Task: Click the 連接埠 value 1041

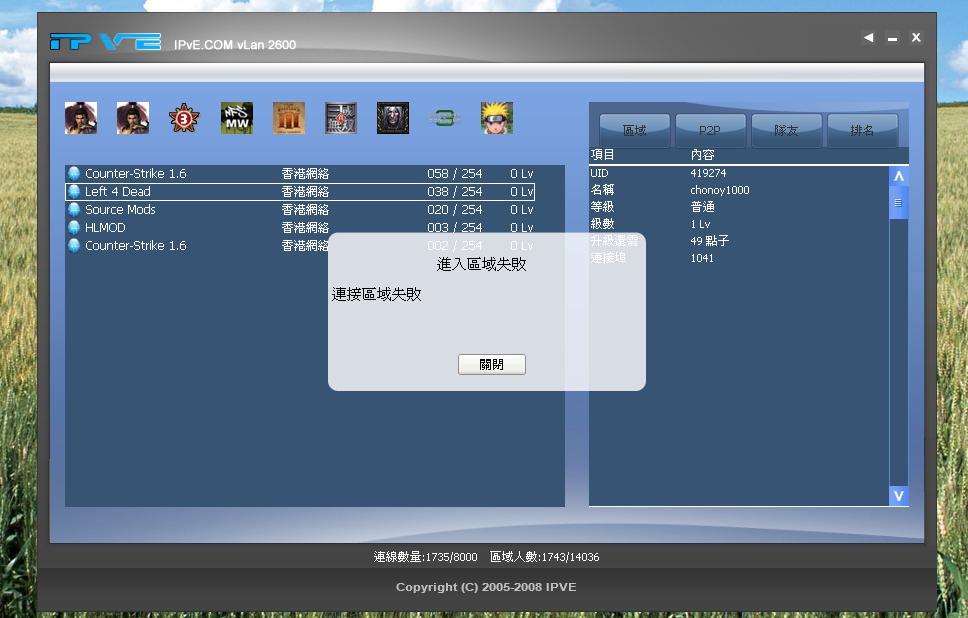Action: [702, 258]
